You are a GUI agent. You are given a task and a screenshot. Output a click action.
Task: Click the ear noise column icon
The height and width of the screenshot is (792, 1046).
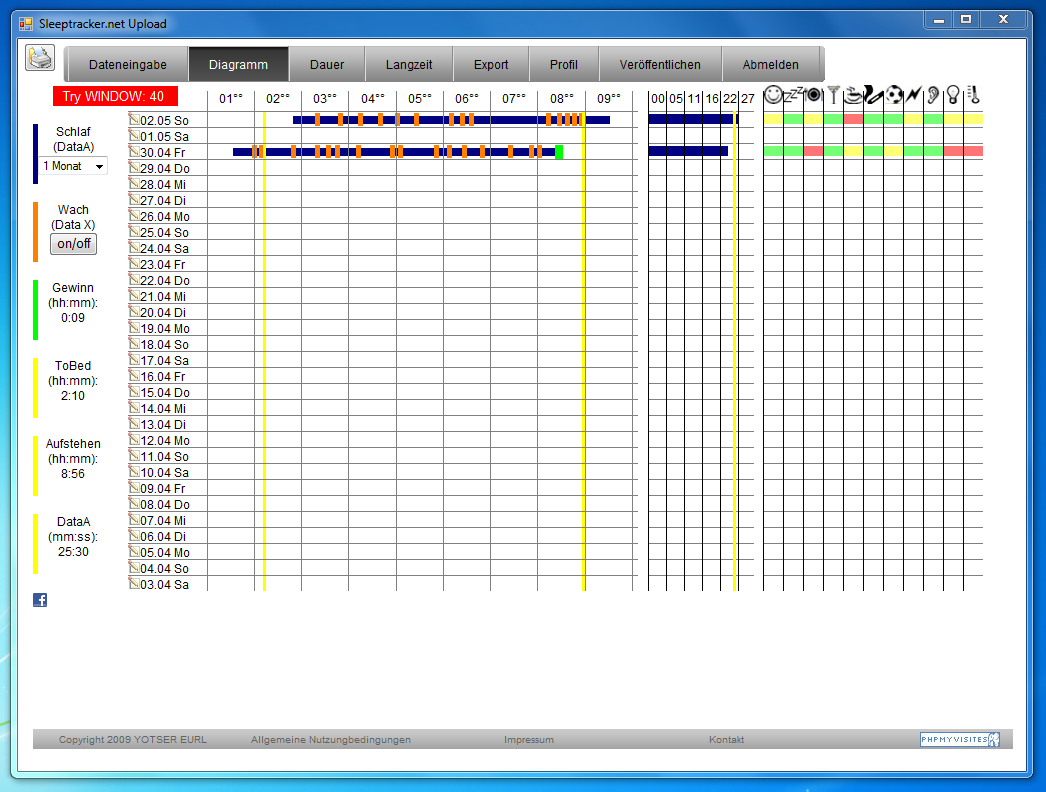(x=933, y=95)
